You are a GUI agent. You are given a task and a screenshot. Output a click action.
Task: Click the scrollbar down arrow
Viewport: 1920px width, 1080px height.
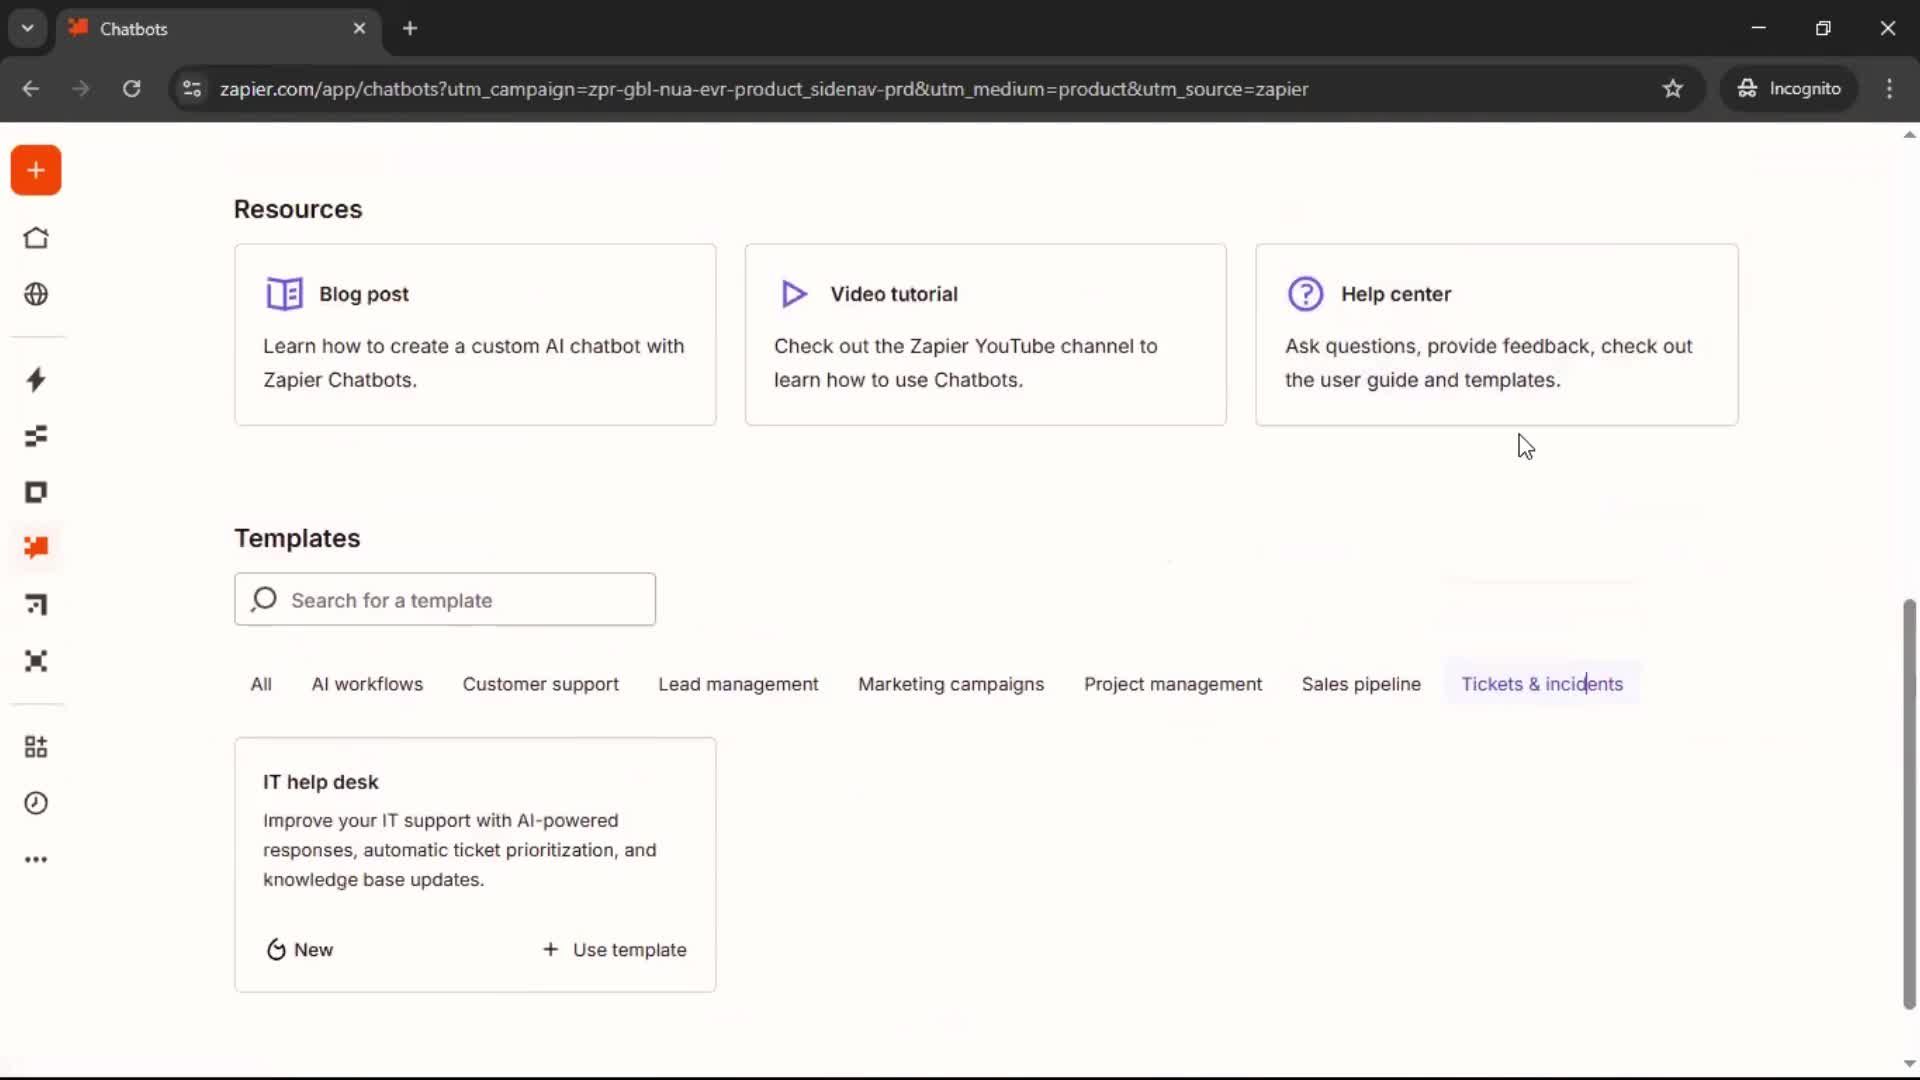[x=1909, y=1065]
